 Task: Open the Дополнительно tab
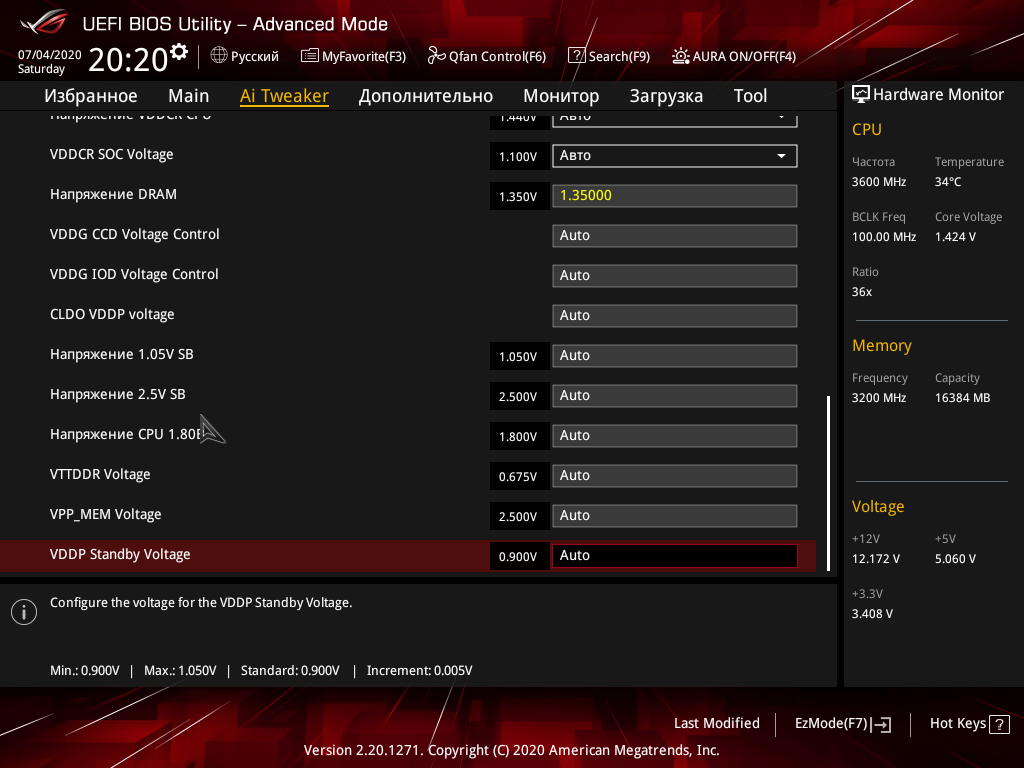[426, 96]
